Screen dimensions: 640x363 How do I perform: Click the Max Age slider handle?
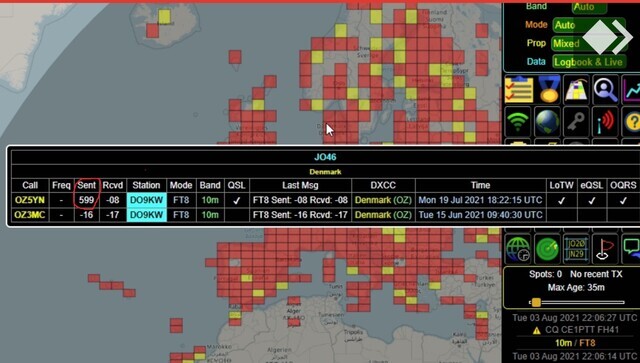tap(536, 303)
